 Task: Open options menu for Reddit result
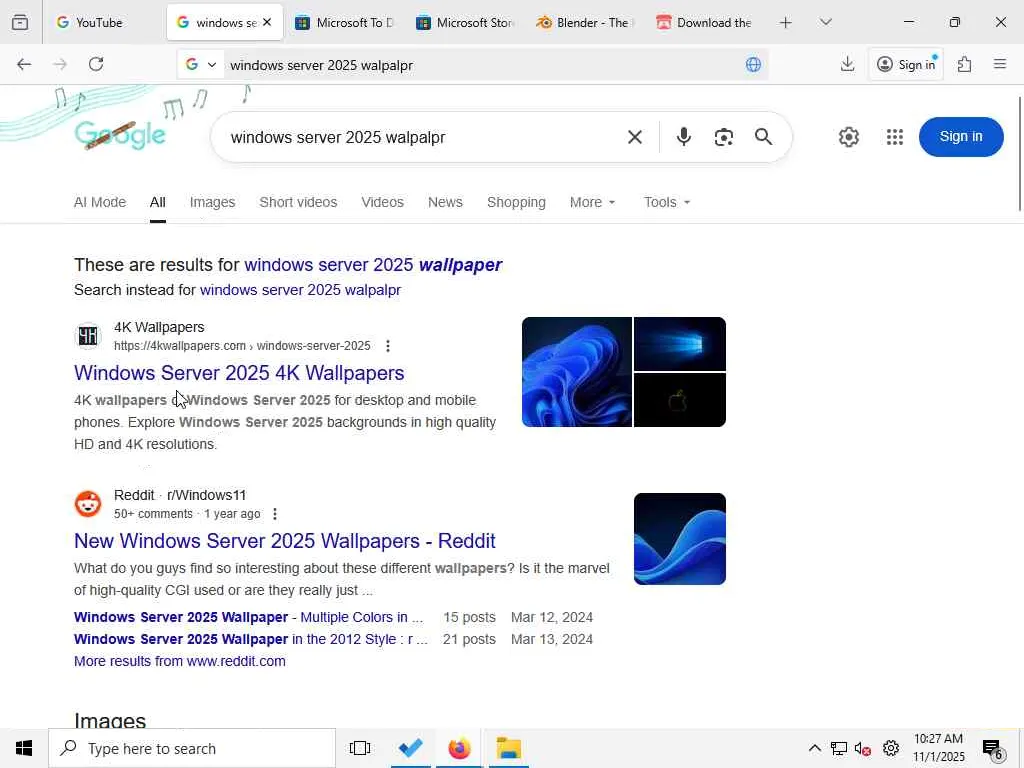(275, 514)
